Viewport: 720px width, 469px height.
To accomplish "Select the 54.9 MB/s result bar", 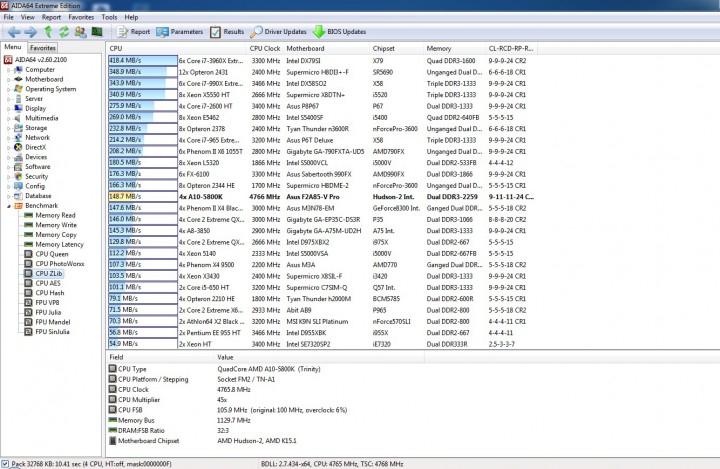I will [x=143, y=344].
